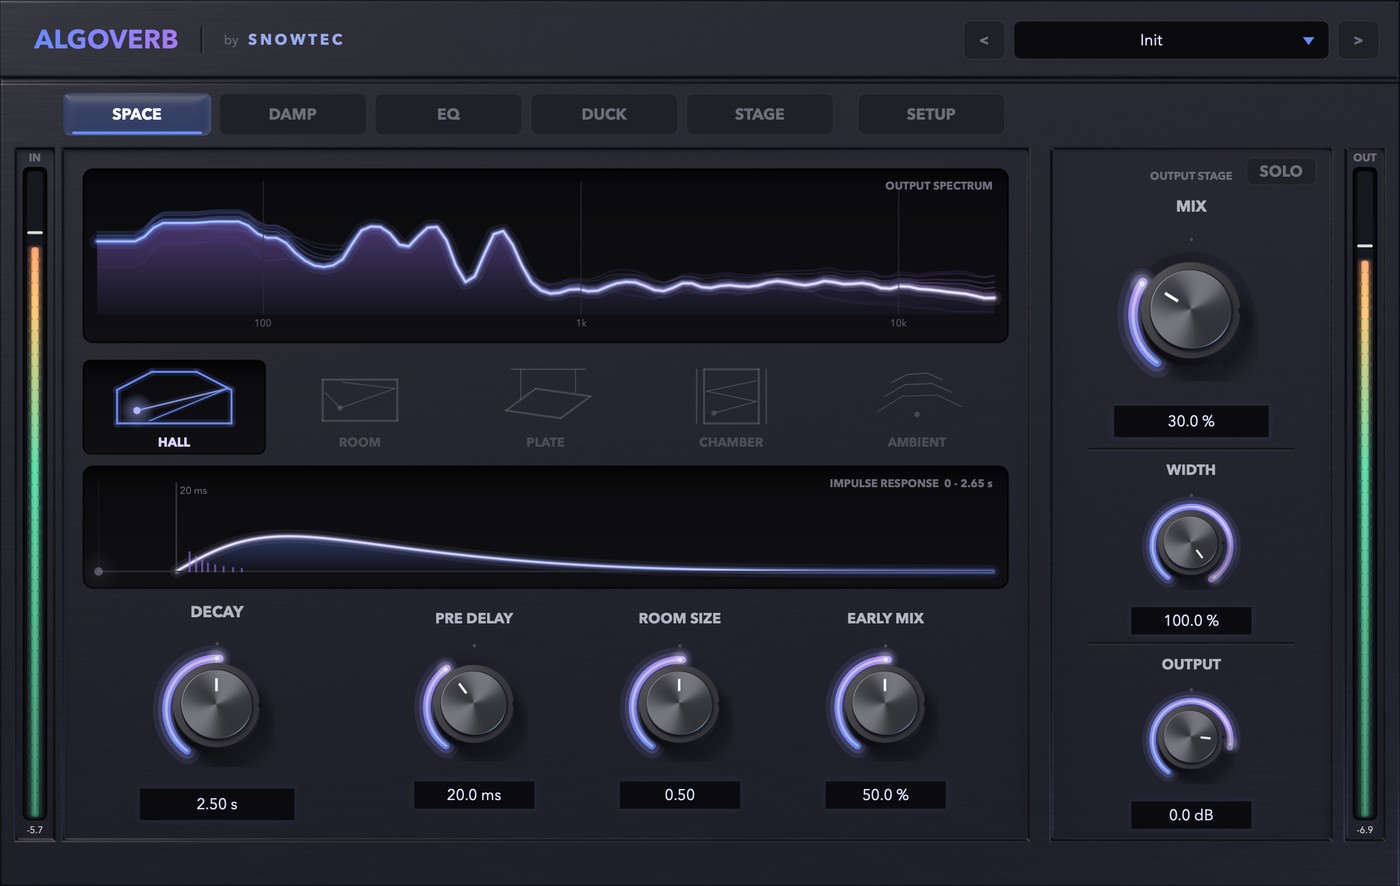
Task: Click the input level meter
Action: click(35, 494)
